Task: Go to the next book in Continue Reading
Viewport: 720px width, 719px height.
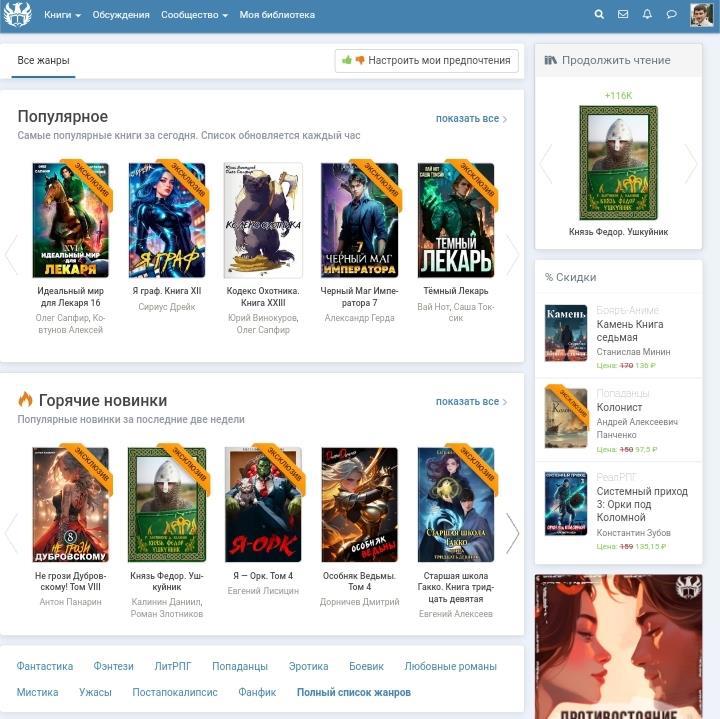Action: coord(690,164)
